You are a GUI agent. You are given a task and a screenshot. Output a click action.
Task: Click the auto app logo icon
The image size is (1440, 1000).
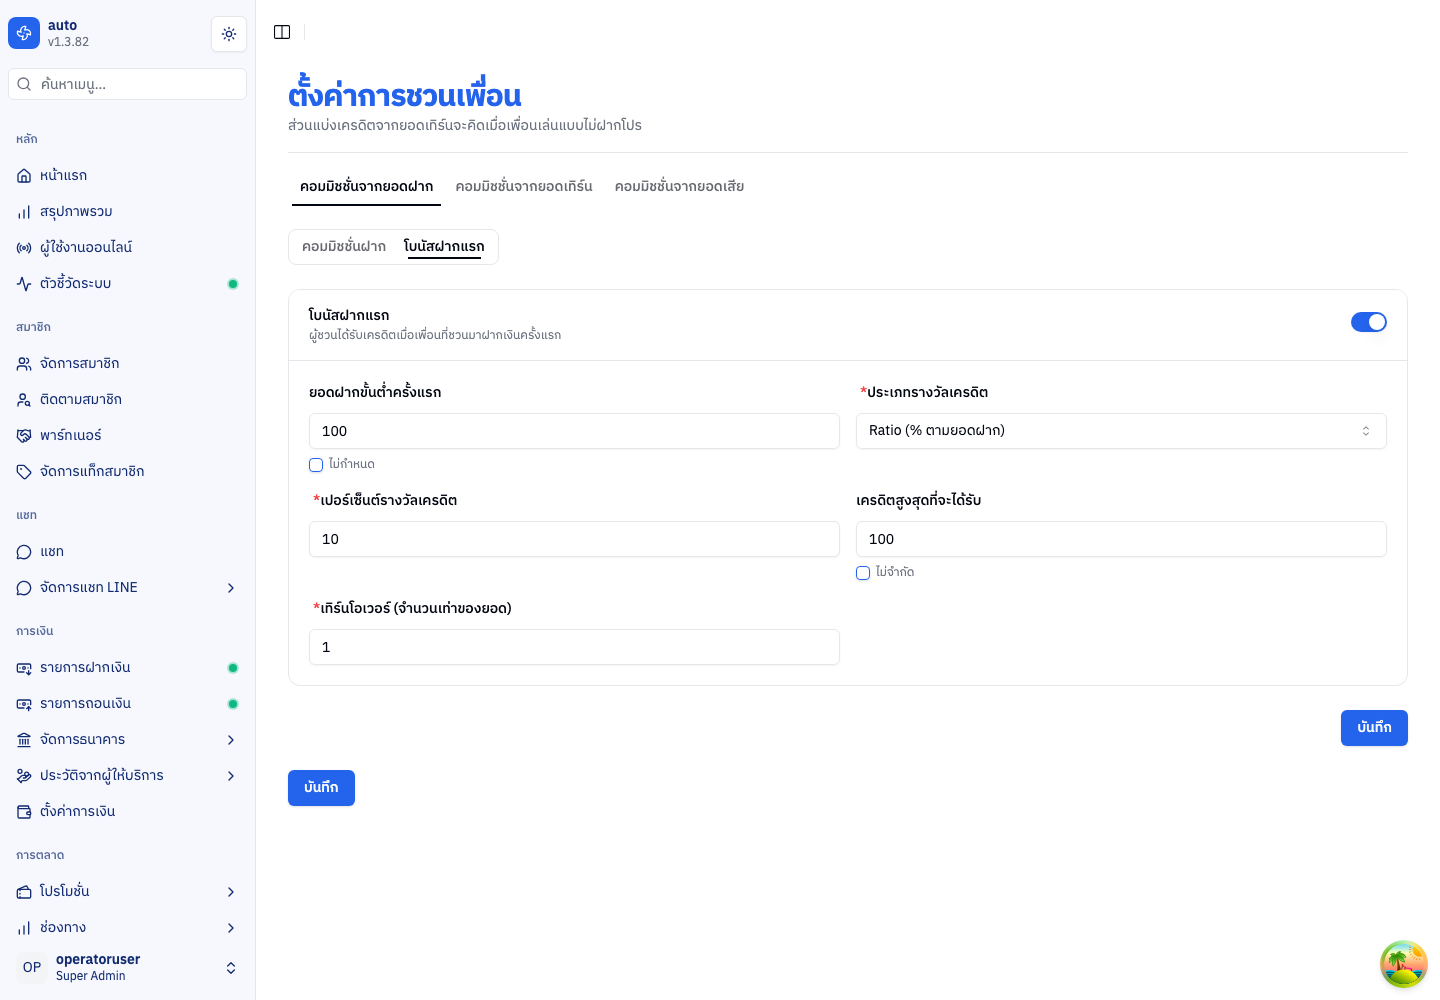tap(24, 33)
